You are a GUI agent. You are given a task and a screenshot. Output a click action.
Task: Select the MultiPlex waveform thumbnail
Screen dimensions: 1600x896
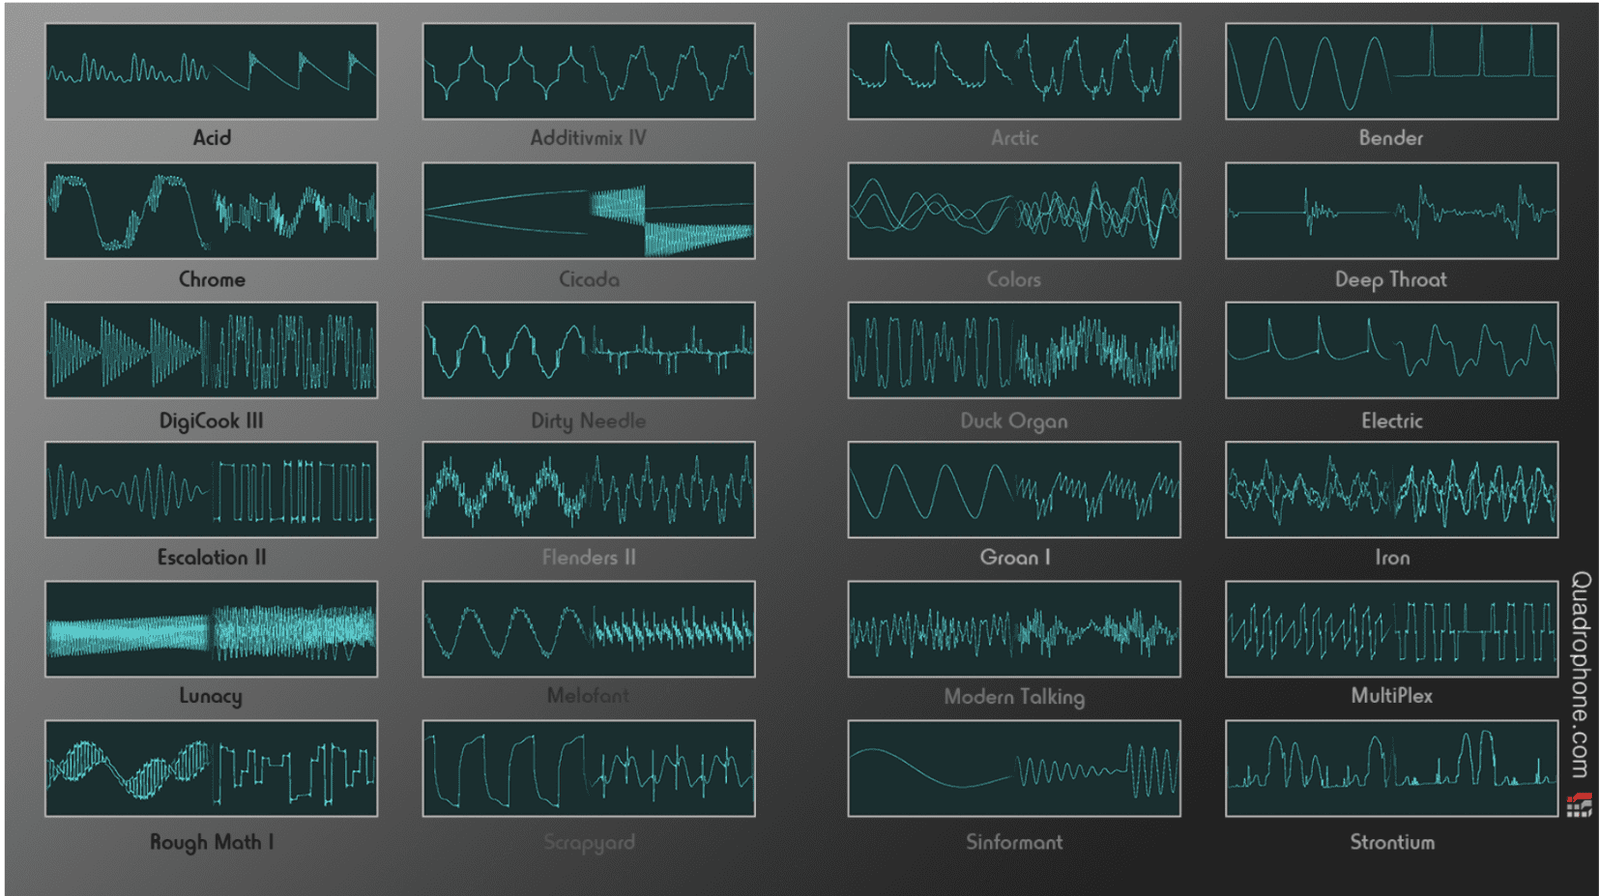tap(1391, 629)
